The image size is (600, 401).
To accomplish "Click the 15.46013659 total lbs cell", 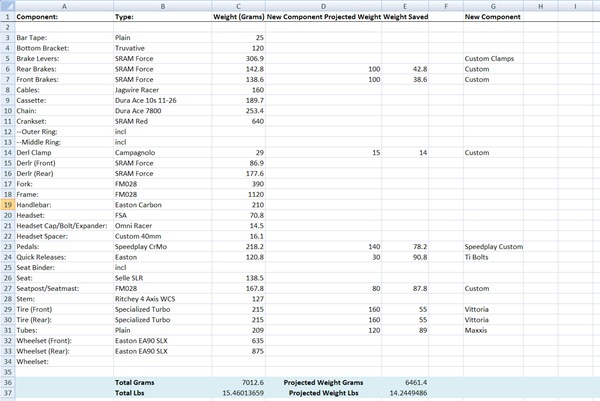I will [x=238, y=393].
